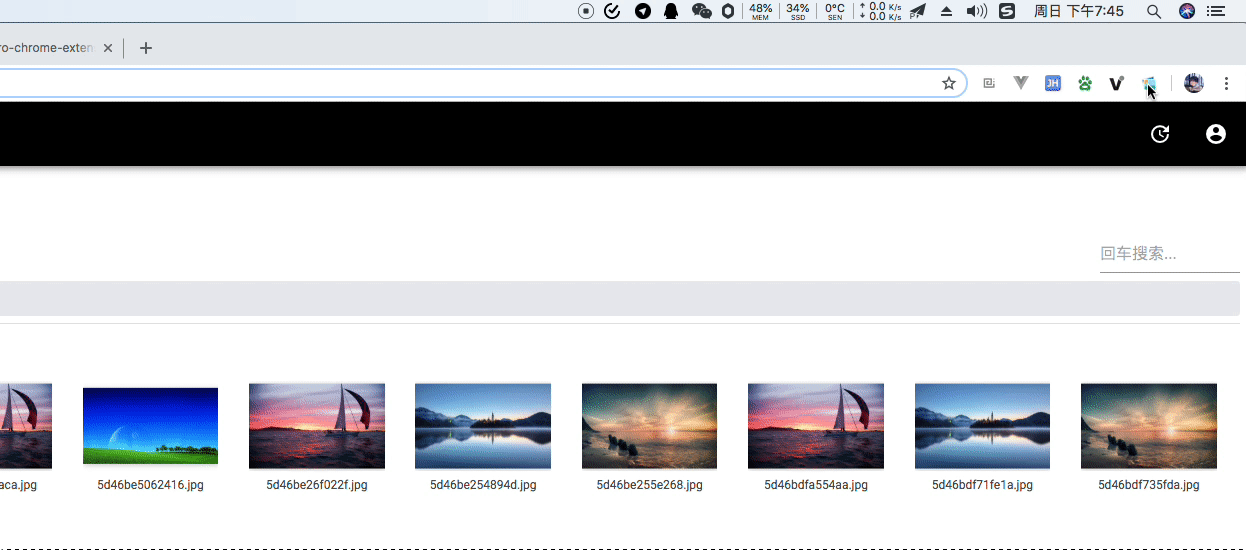The height and width of the screenshot is (550, 1246).
Task: Click the filename text 5d46bdf71fe1a.jpg
Action: [x=982, y=485]
